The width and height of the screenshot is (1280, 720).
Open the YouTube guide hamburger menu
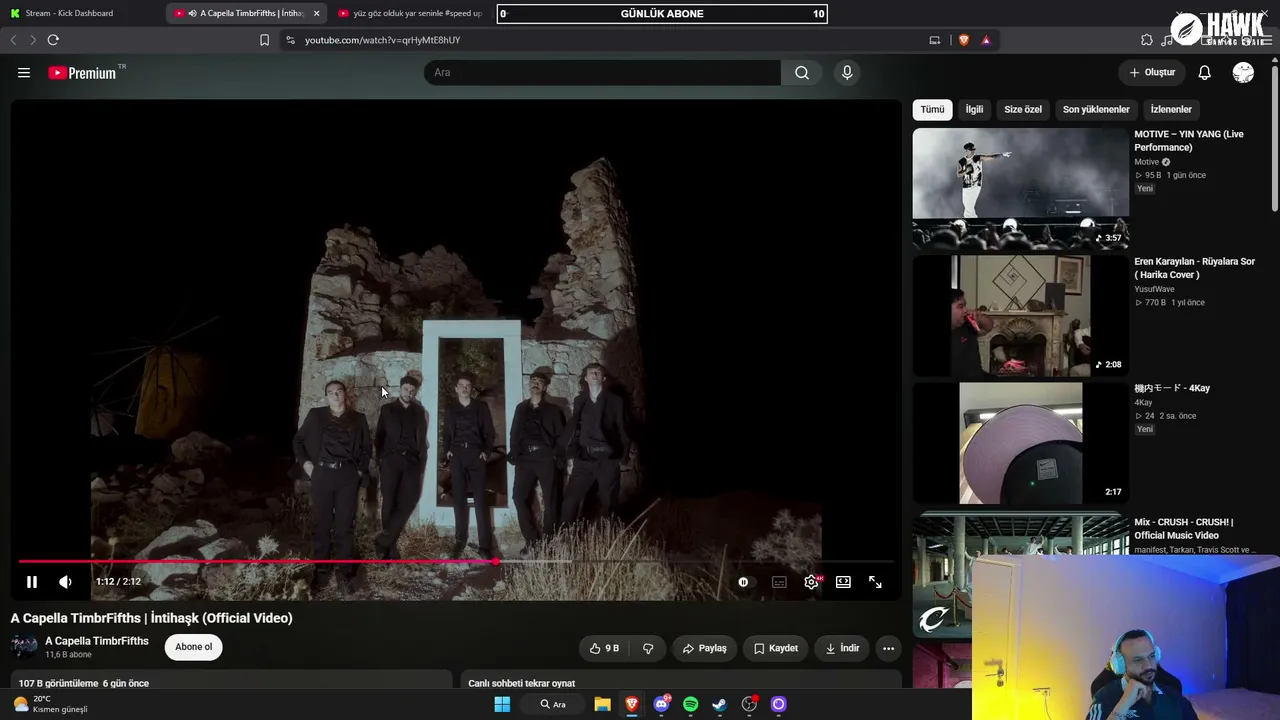(24, 73)
